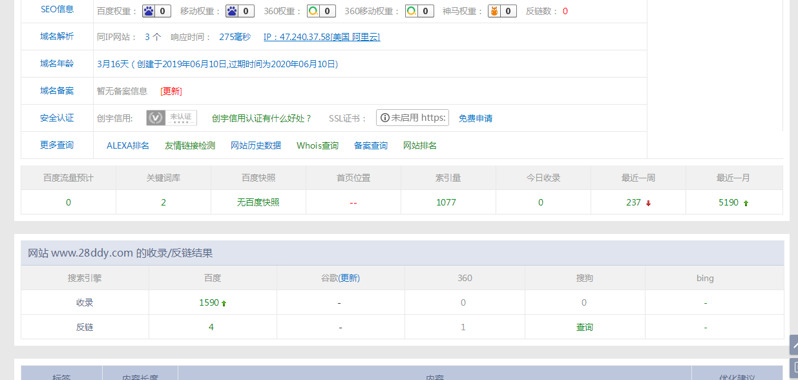Click the 暂无备案信息 text
798x380 pixels.
pyautogui.click(x=122, y=92)
